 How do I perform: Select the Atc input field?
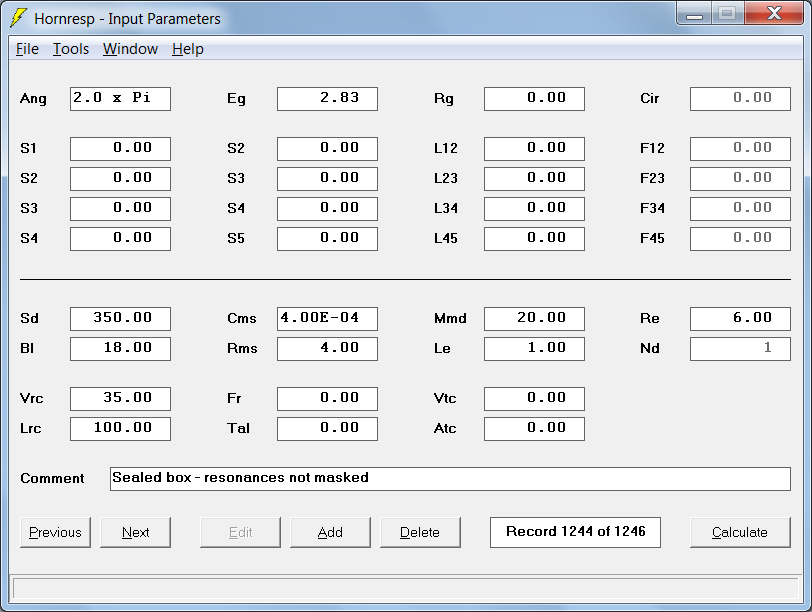click(x=534, y=429)
